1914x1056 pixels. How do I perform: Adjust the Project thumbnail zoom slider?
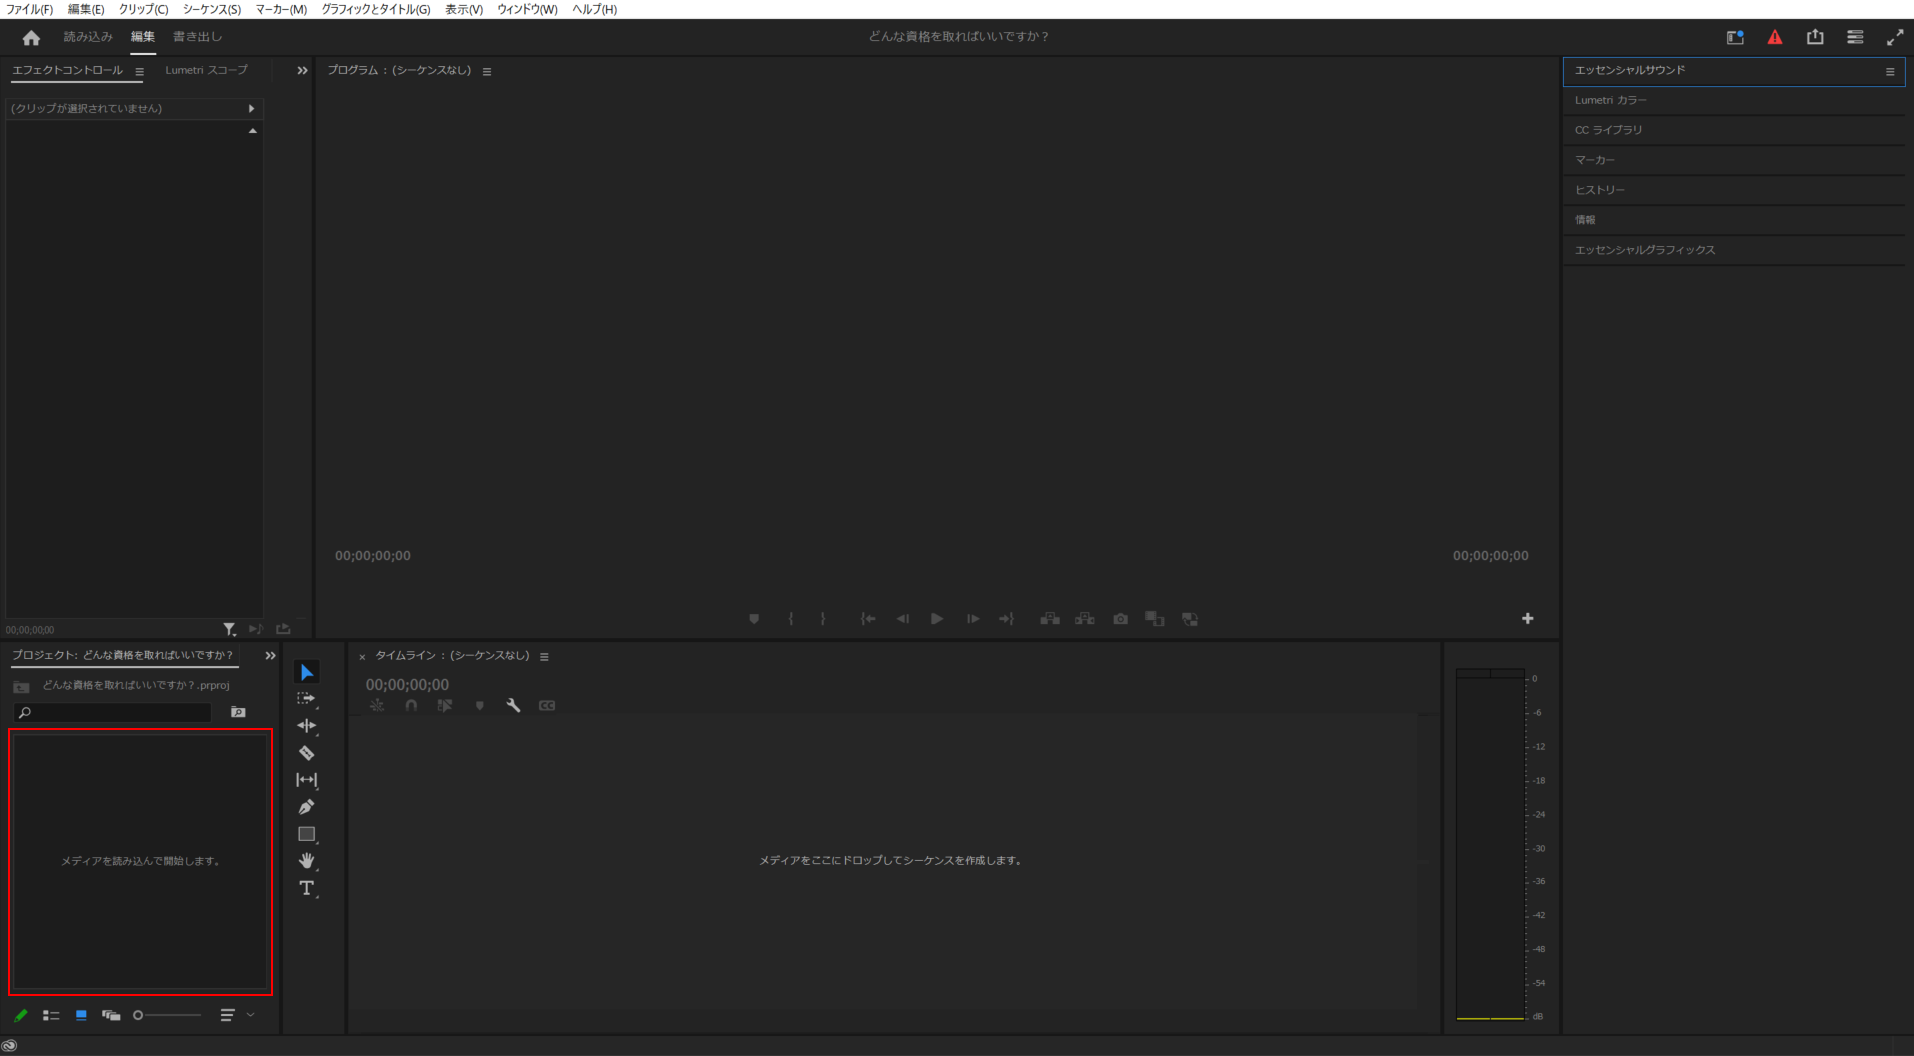click(167, 1015)
